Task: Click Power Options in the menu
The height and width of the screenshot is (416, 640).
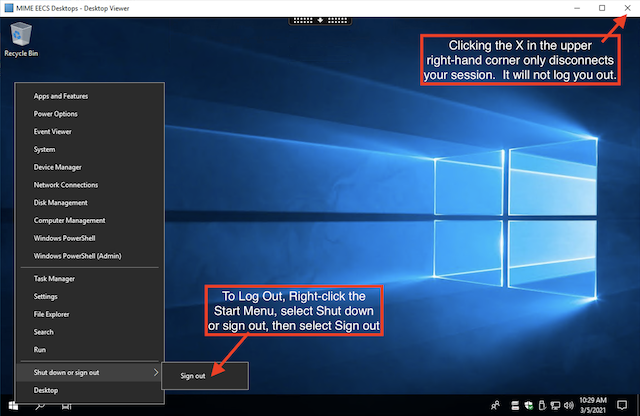Action: 56,114
